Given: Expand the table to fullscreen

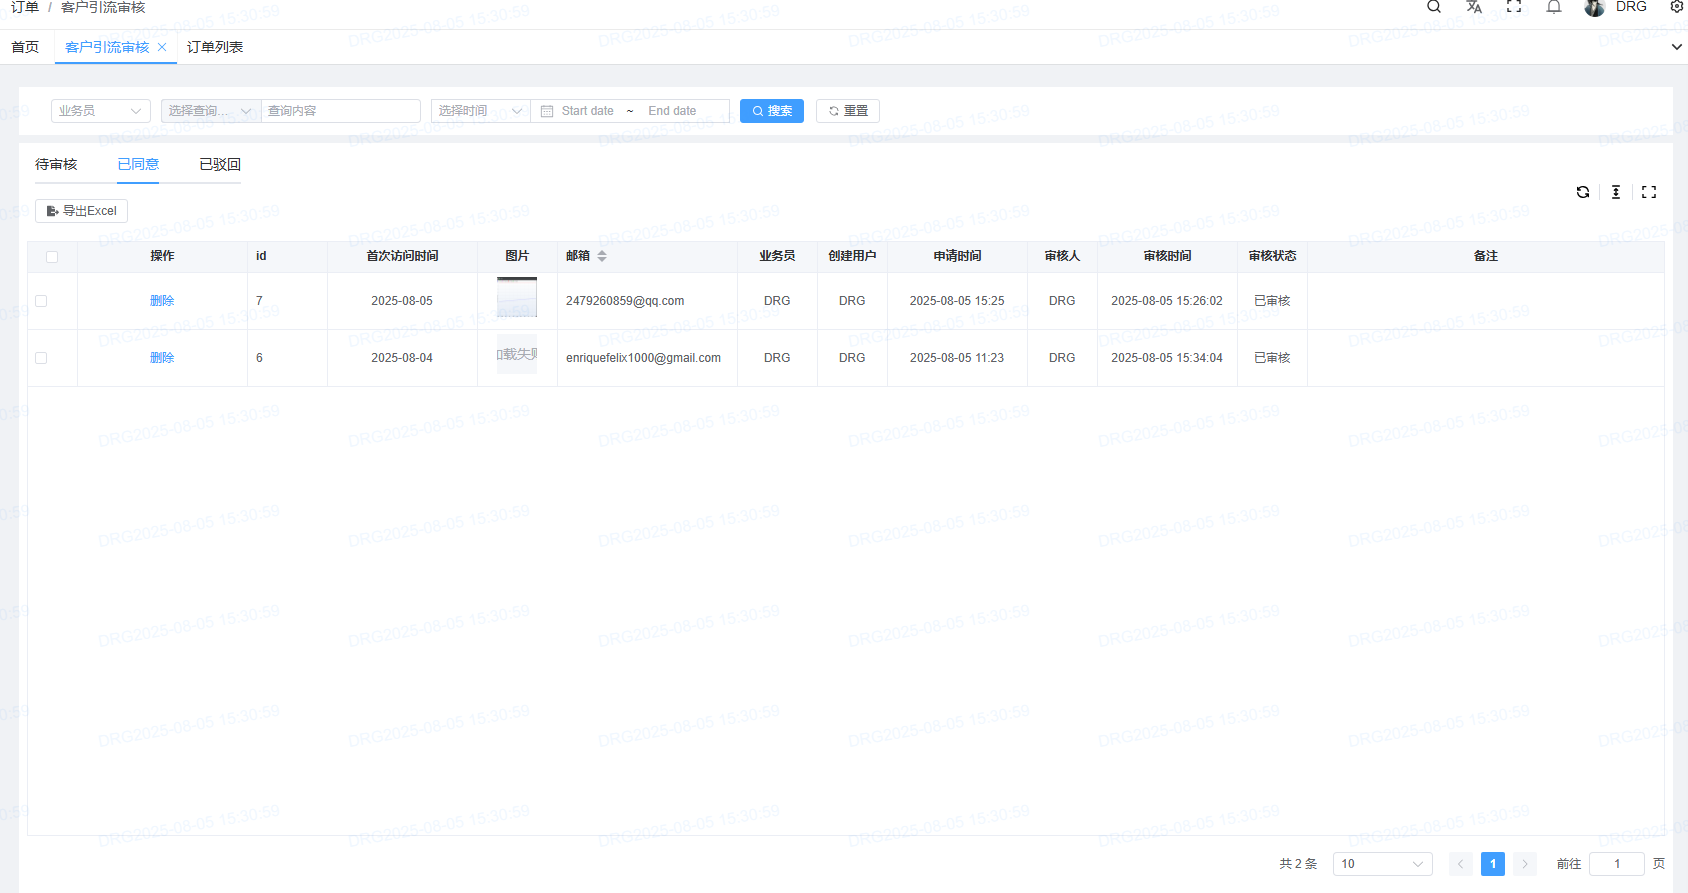Looking at the screenshot, I should (x=1649, y=192).
